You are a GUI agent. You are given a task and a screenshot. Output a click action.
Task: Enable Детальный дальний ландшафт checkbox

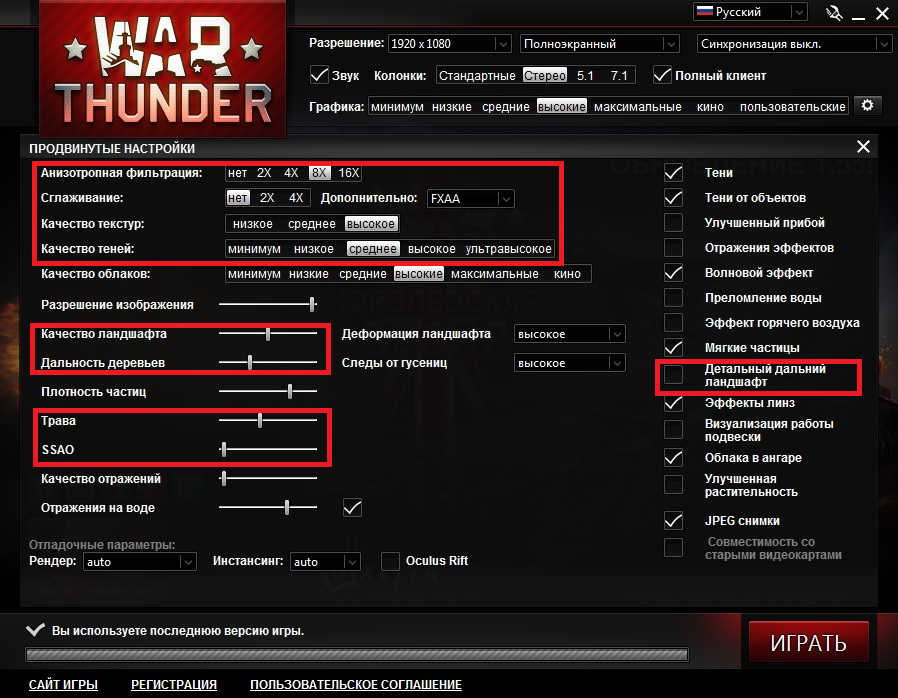click(x=674, y=374)
